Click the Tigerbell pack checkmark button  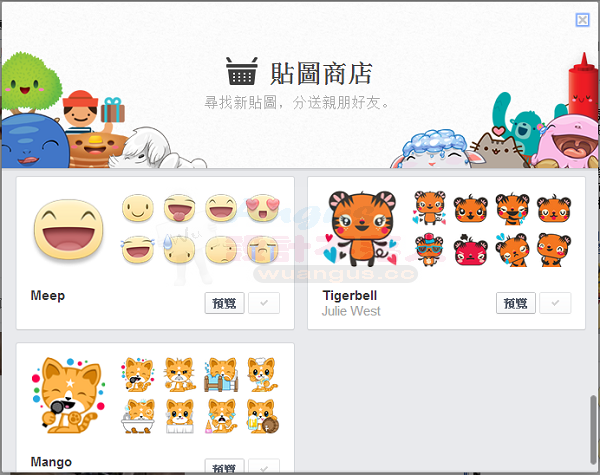(555, 303)
